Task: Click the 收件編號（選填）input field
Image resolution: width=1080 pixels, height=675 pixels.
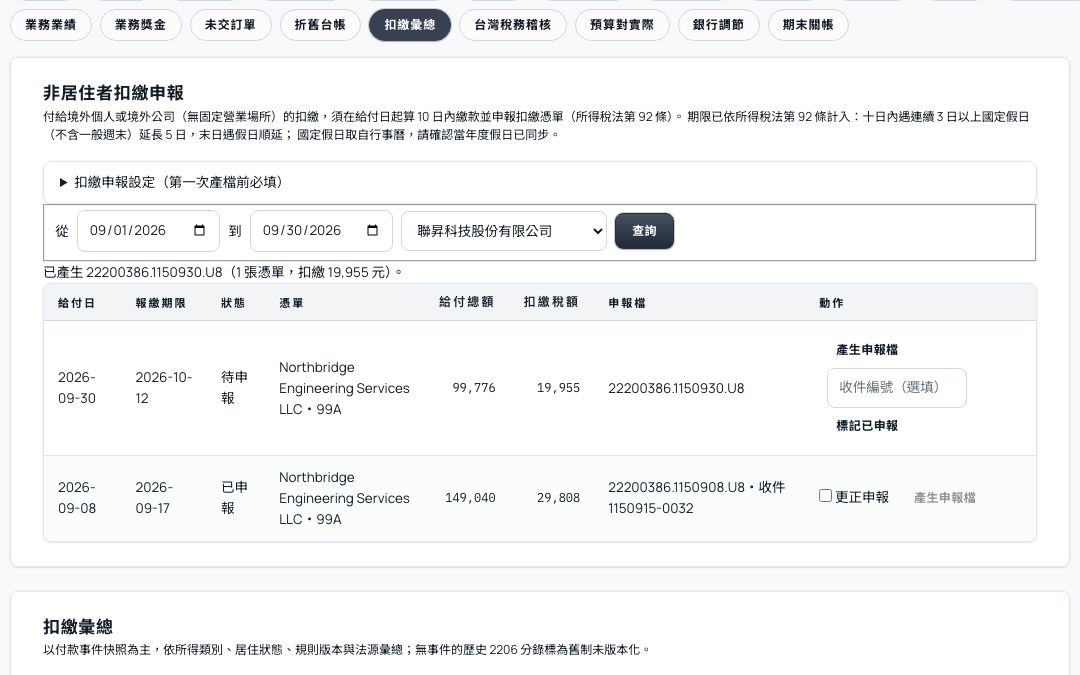Action: coord(896,388)
